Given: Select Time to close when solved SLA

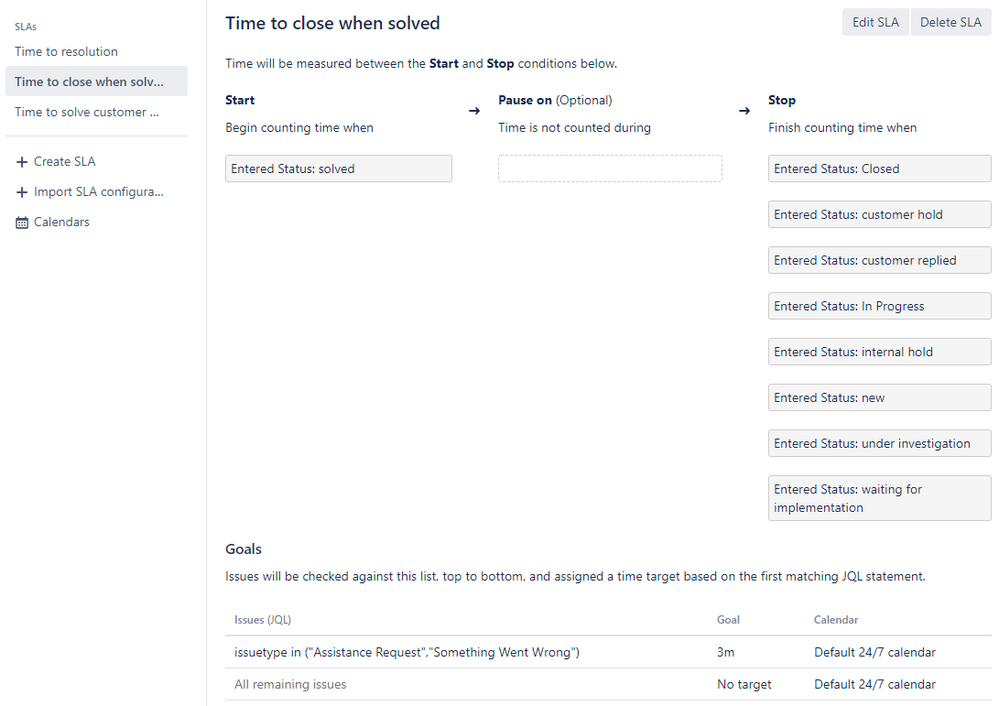Looking at the screenshot, I should (96, 82).
